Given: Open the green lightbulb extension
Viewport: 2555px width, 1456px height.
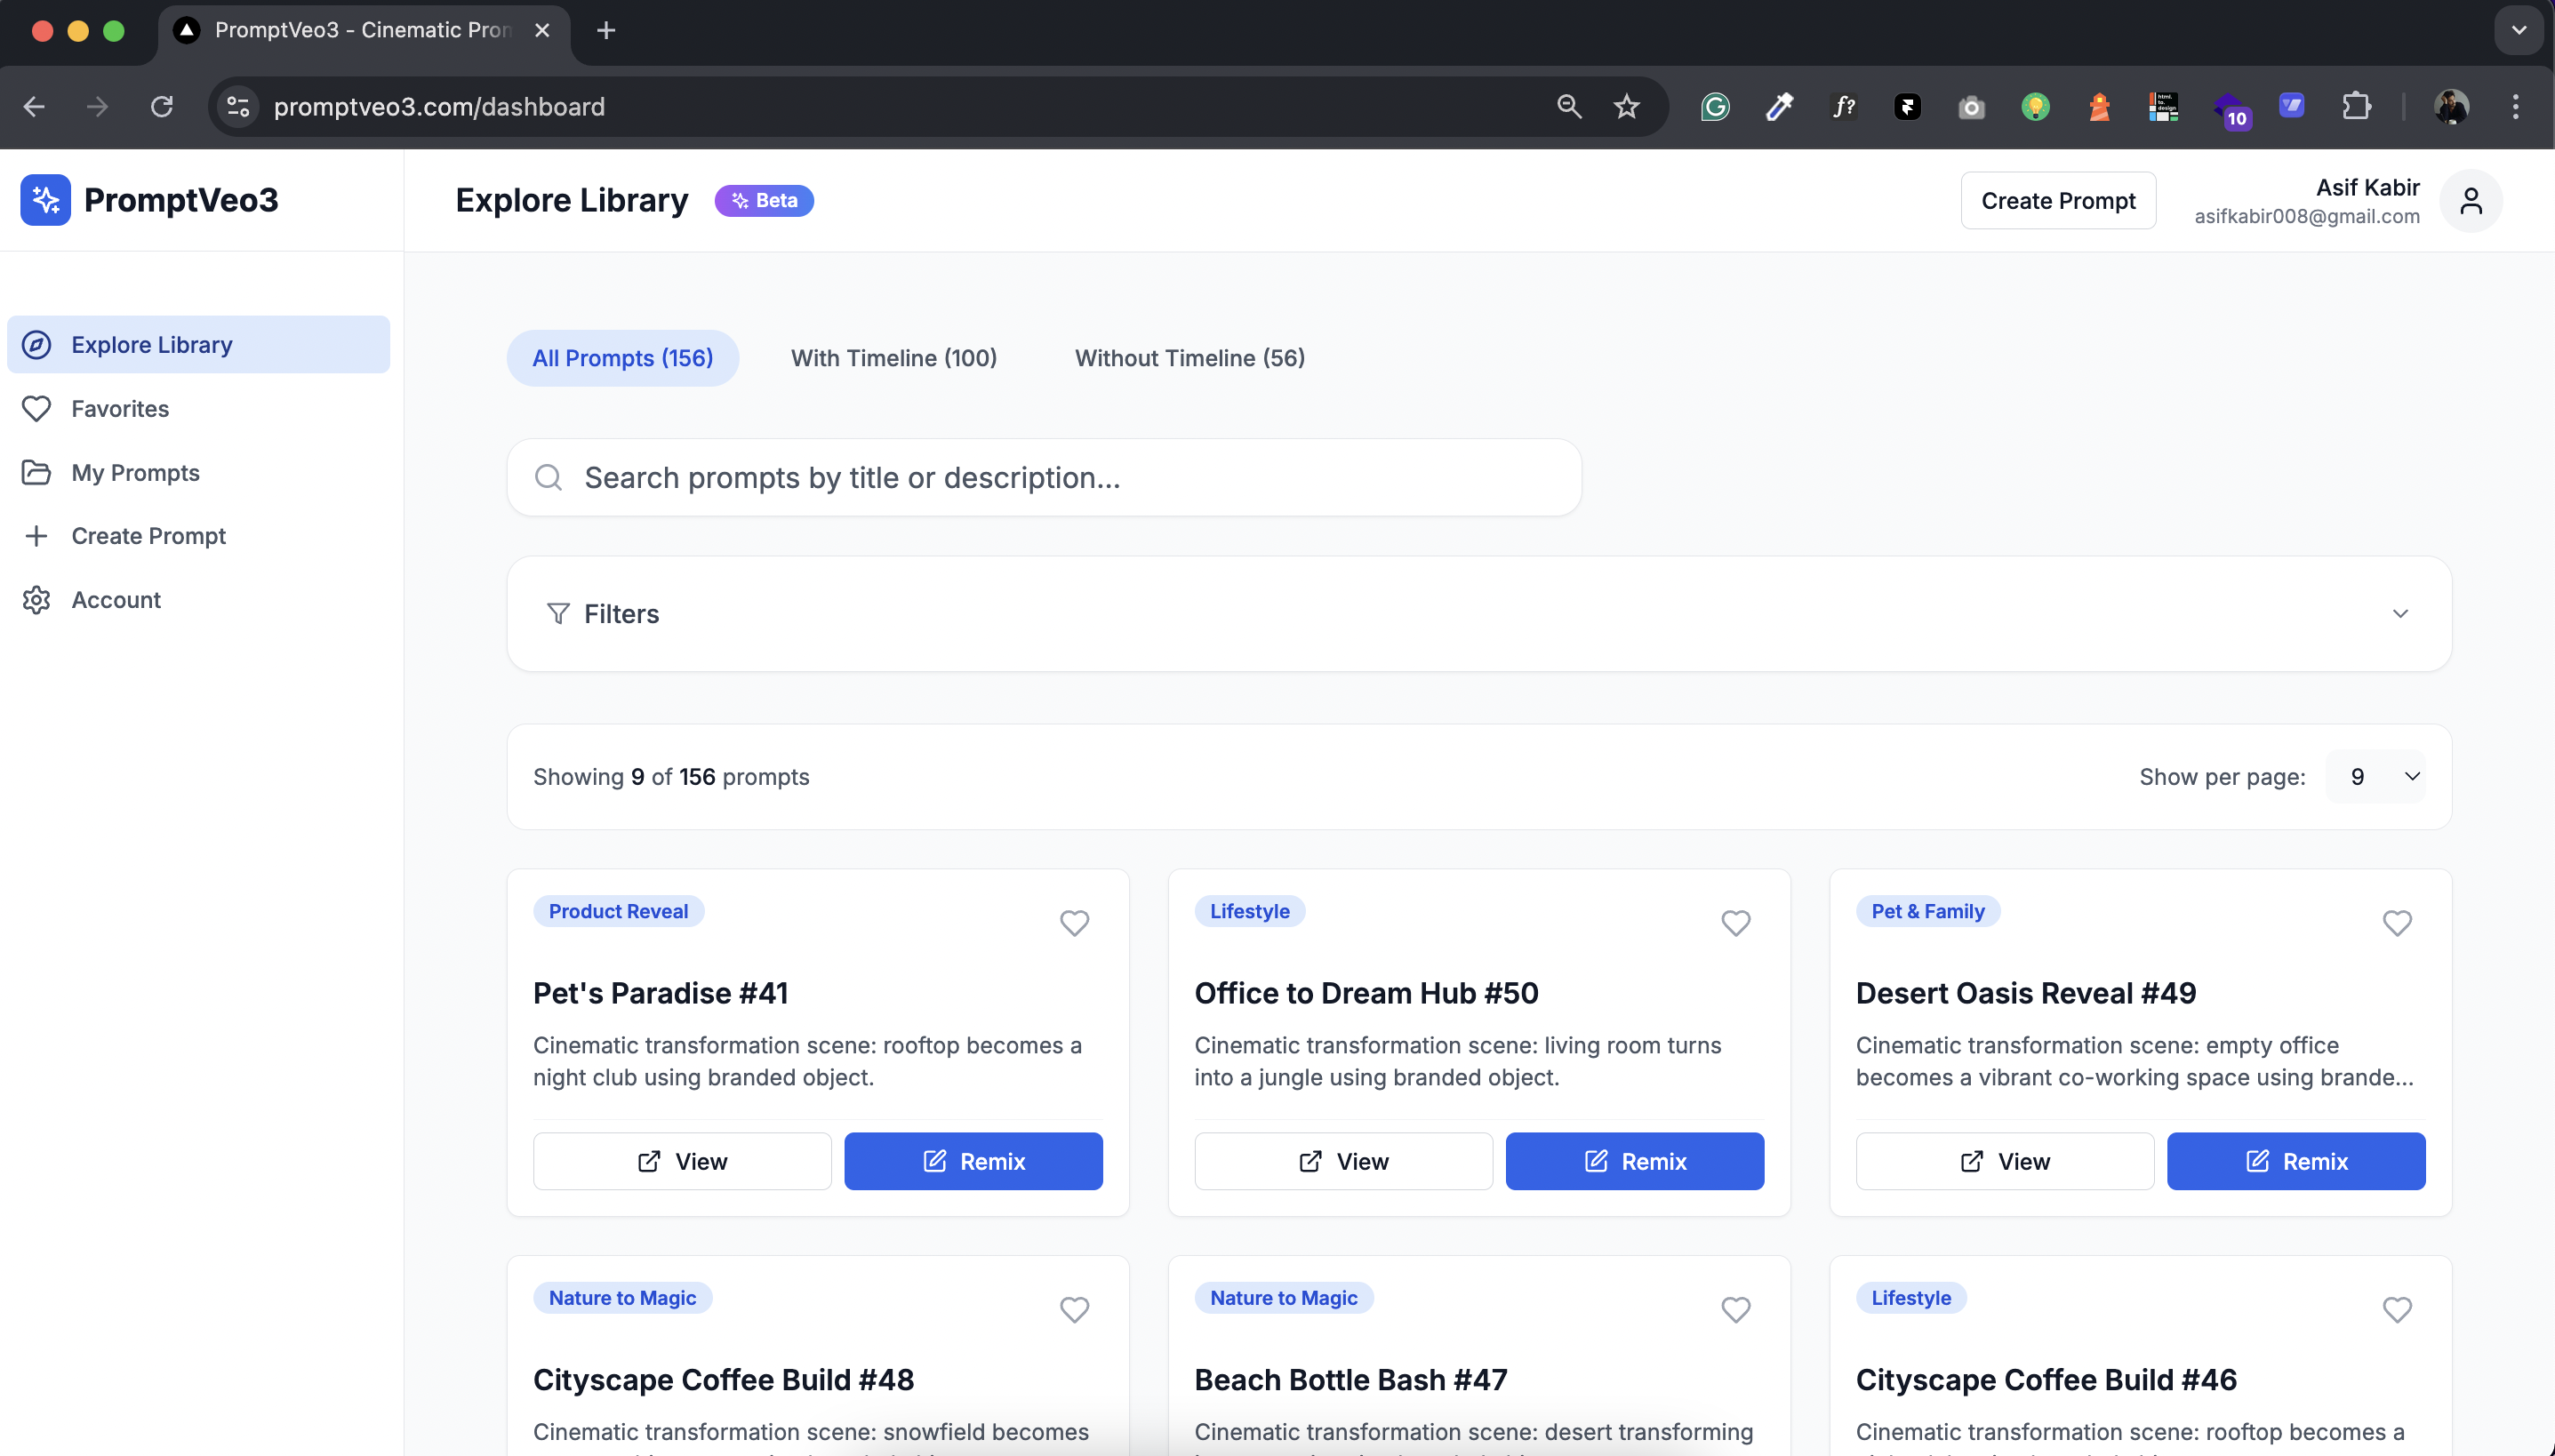Looking at the screenshot, I should 2035,106.
